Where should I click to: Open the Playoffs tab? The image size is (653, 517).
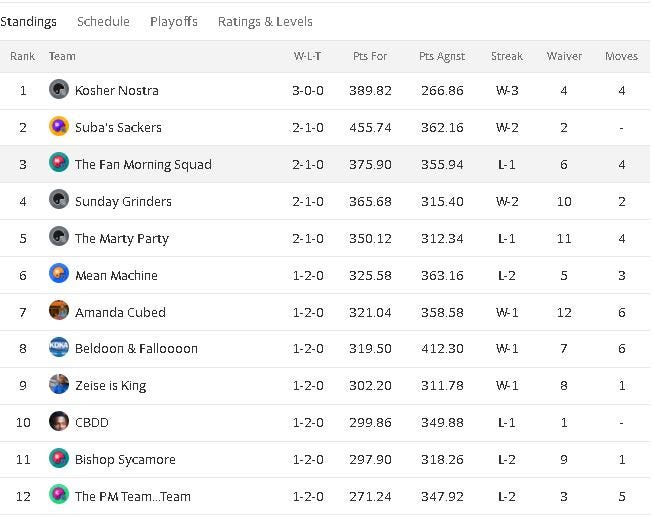coord(174,22)
